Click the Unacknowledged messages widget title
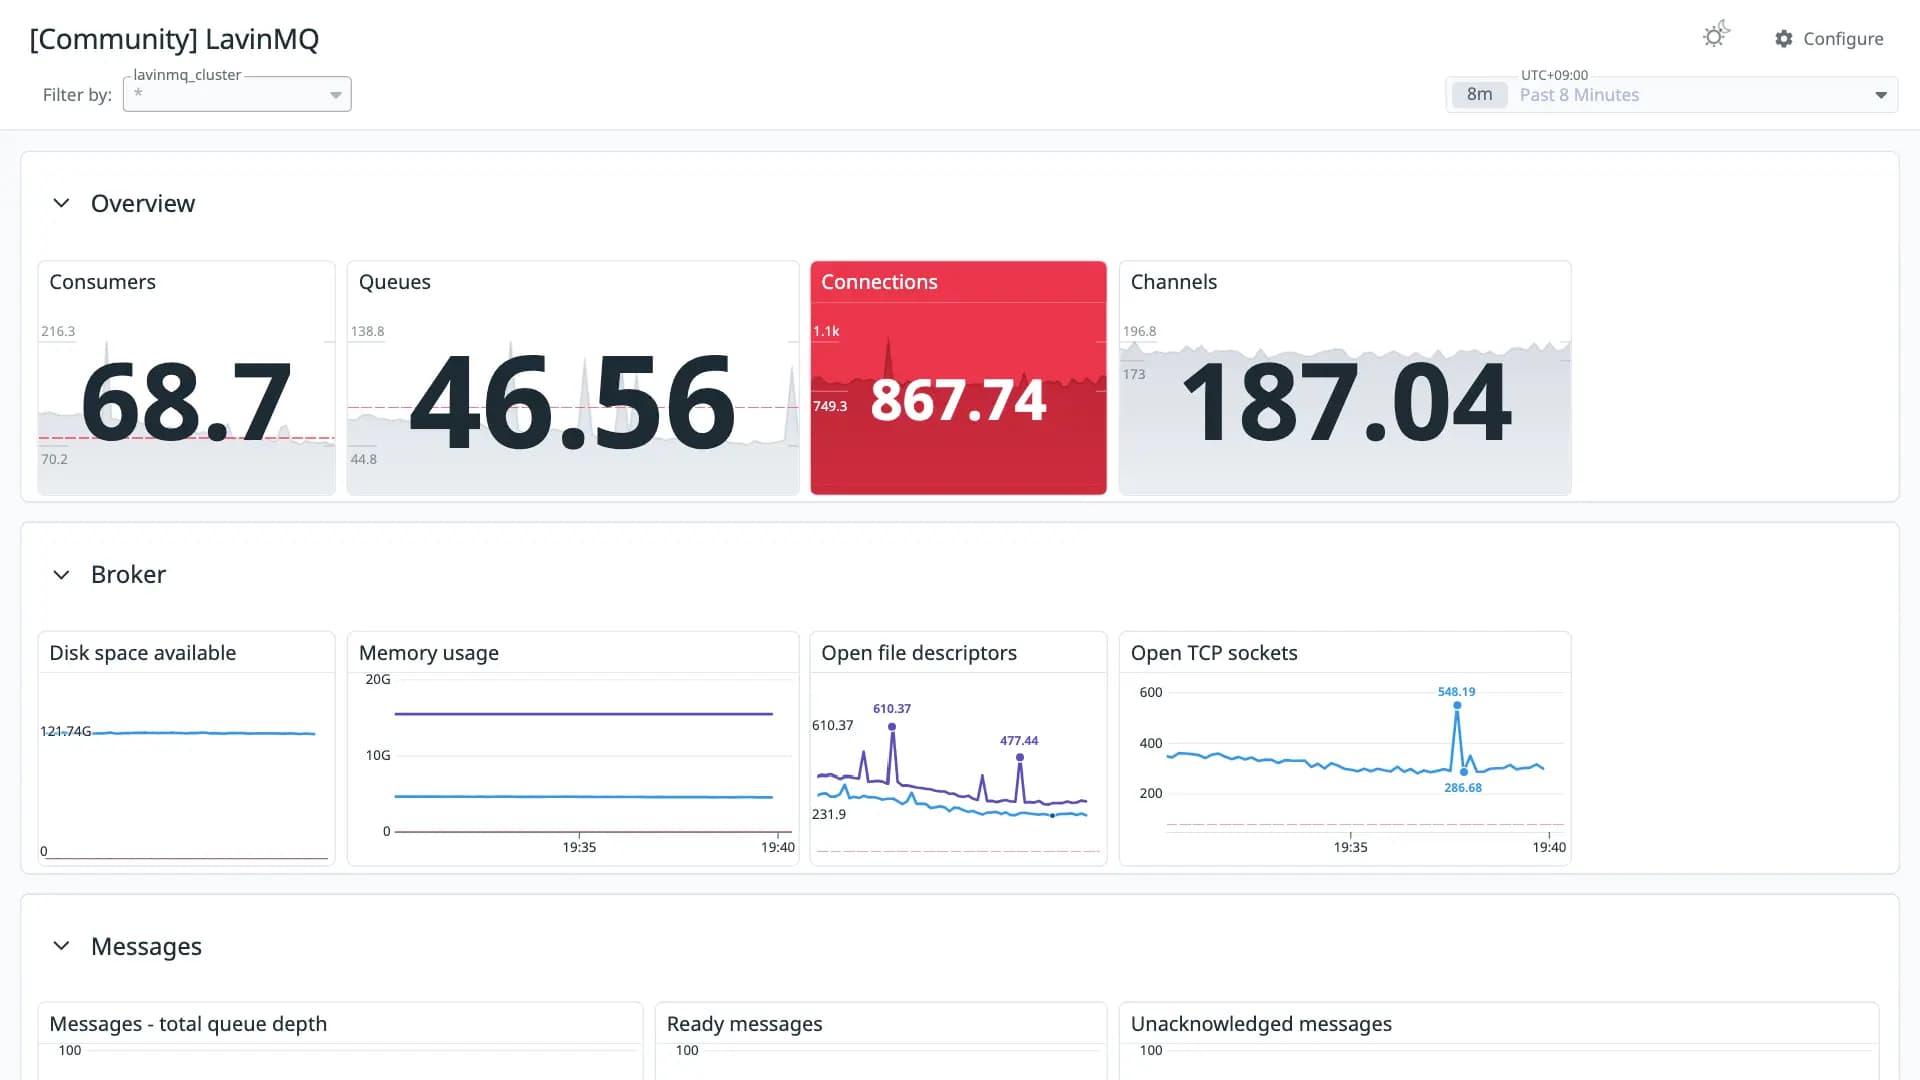The height and width of the screenshot is (1080, 1920). [1261, 1024]
